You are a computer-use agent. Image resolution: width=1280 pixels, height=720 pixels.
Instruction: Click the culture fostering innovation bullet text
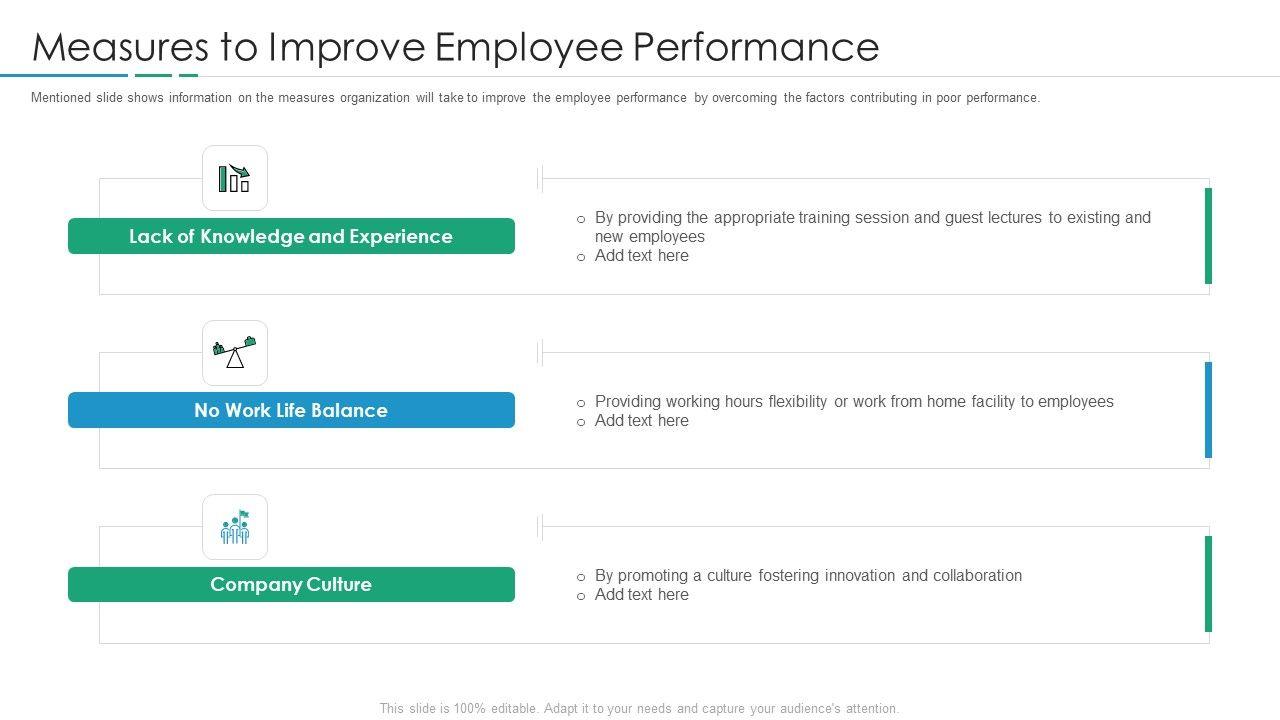[808, 575]
